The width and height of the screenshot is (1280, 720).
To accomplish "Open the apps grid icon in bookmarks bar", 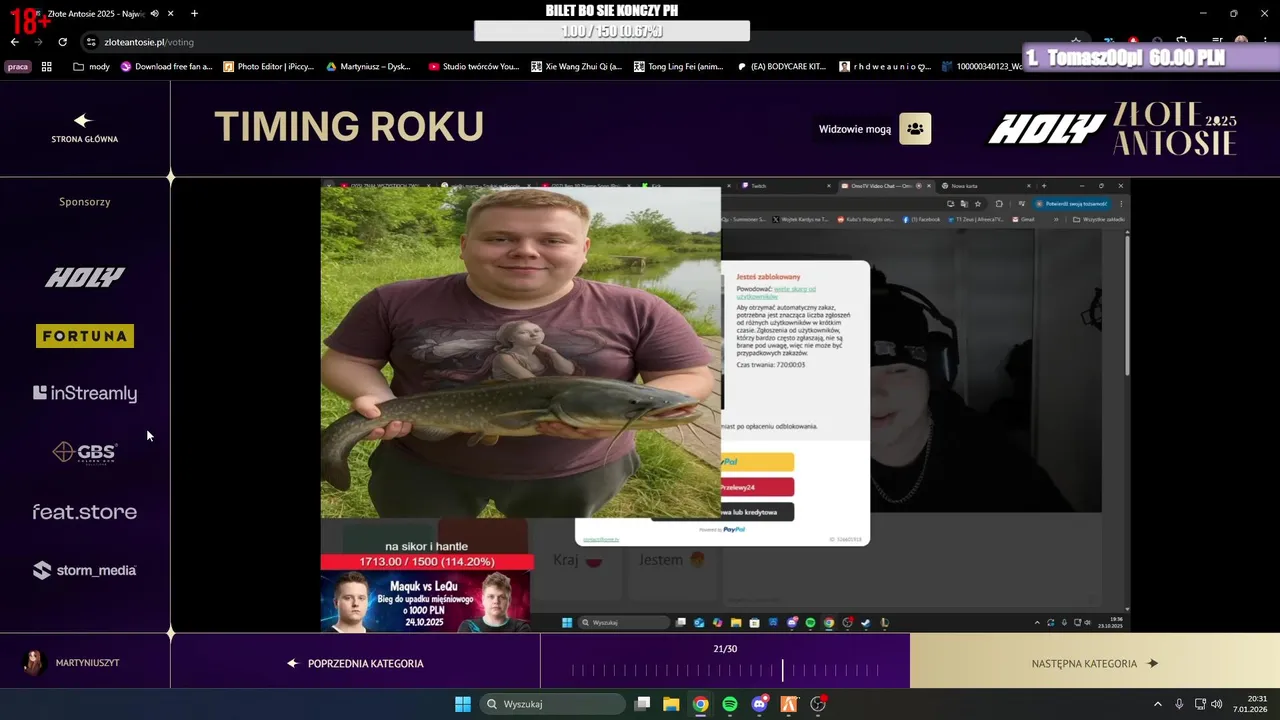I will 46,67.
